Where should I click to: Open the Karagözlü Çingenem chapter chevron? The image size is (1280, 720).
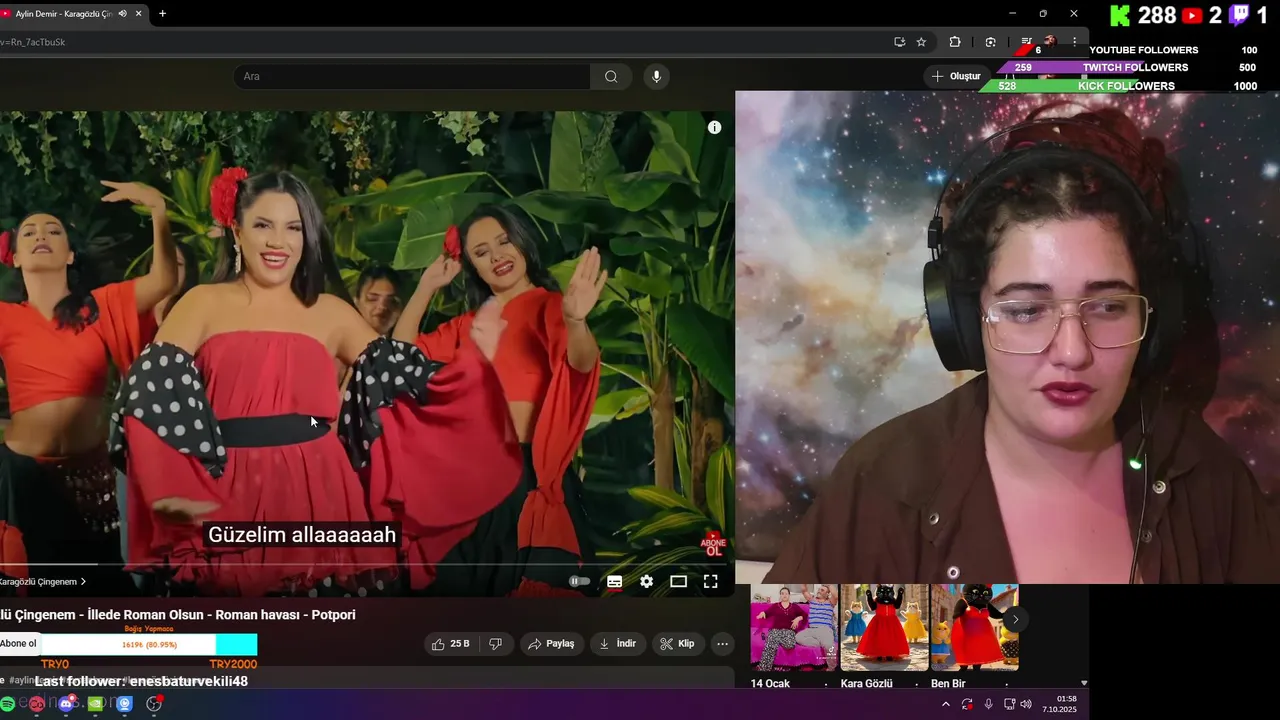[83, 582]
